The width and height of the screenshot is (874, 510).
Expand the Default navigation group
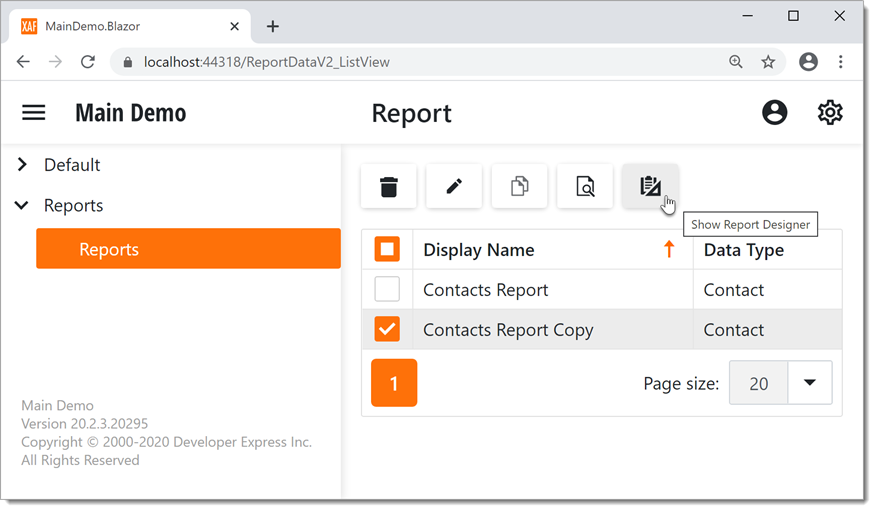click(22, 164)
